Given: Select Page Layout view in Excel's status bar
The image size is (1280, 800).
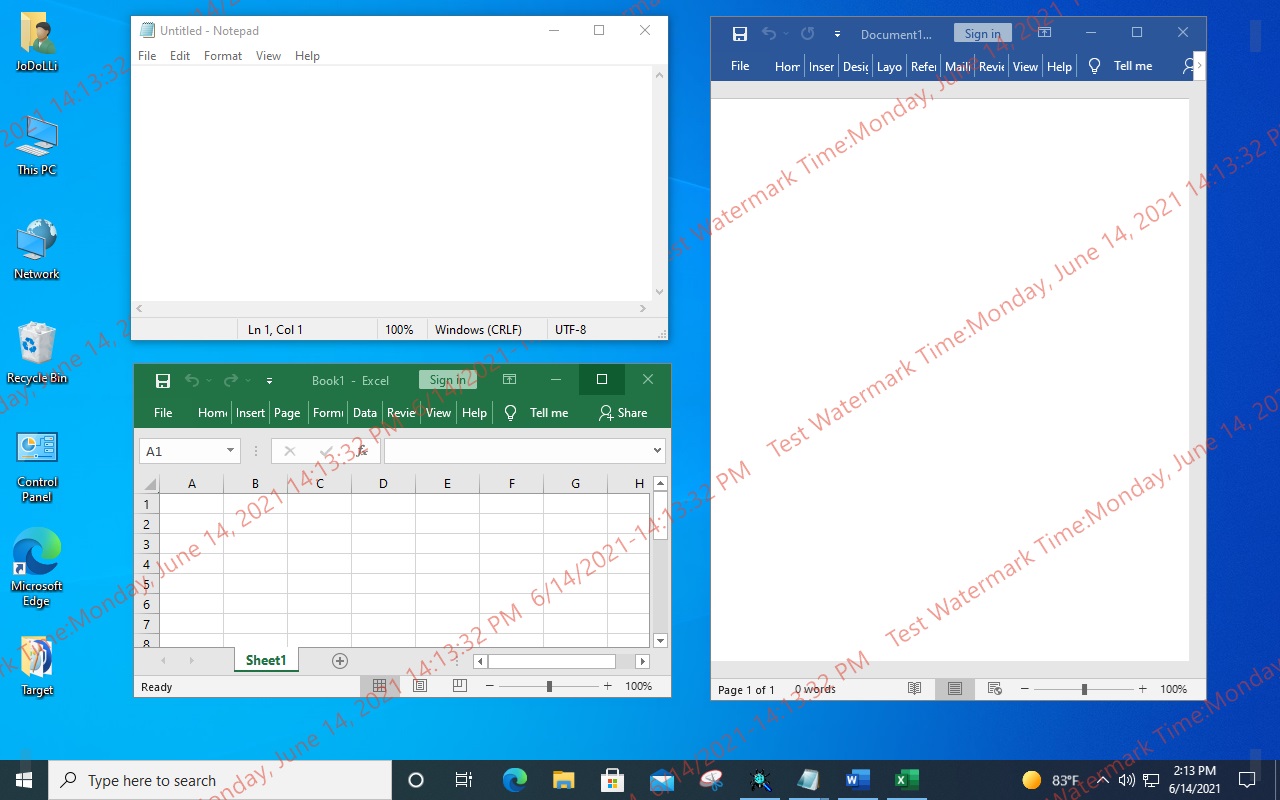Looking at the screenshot, I should (x=419, y=686).
